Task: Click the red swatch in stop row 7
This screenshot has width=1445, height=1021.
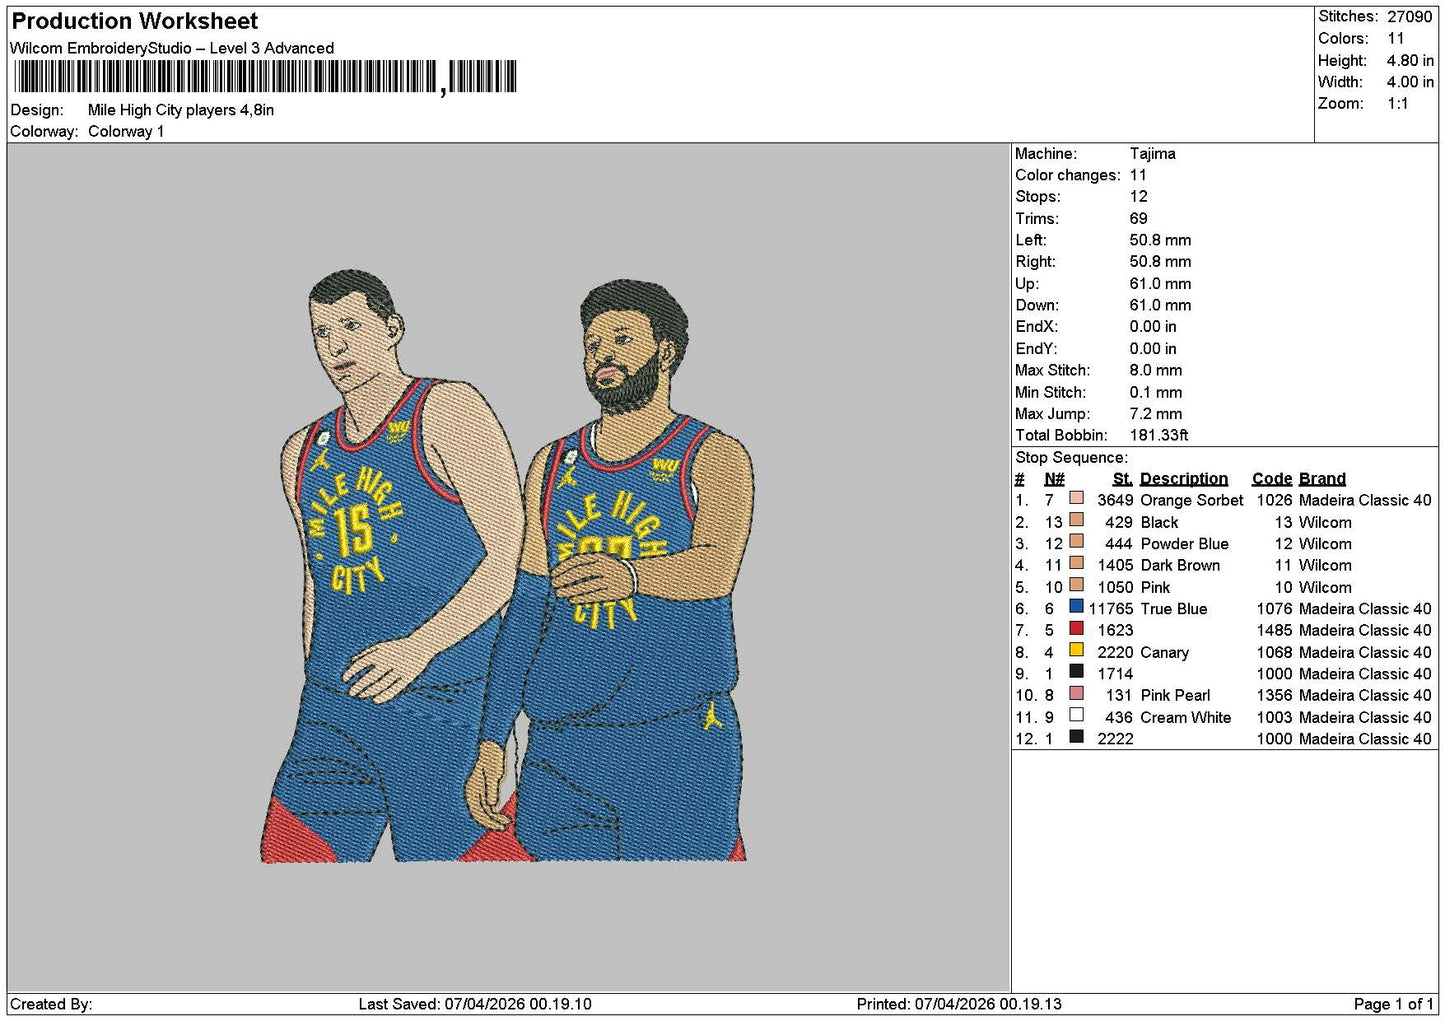Action: [1076, 628]
